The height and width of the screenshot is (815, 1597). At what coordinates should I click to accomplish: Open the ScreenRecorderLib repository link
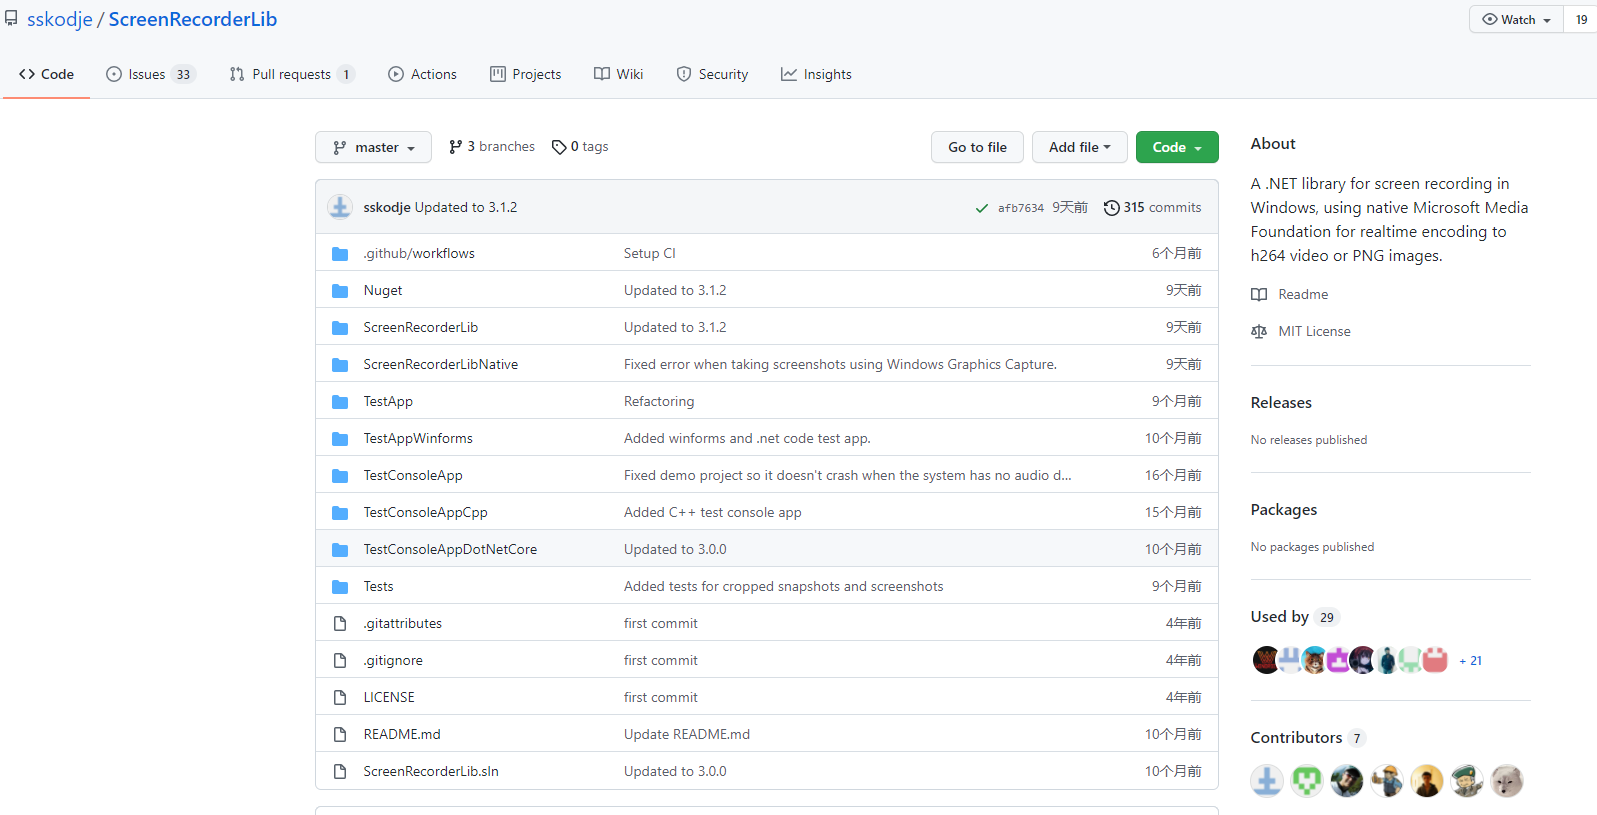193,19
